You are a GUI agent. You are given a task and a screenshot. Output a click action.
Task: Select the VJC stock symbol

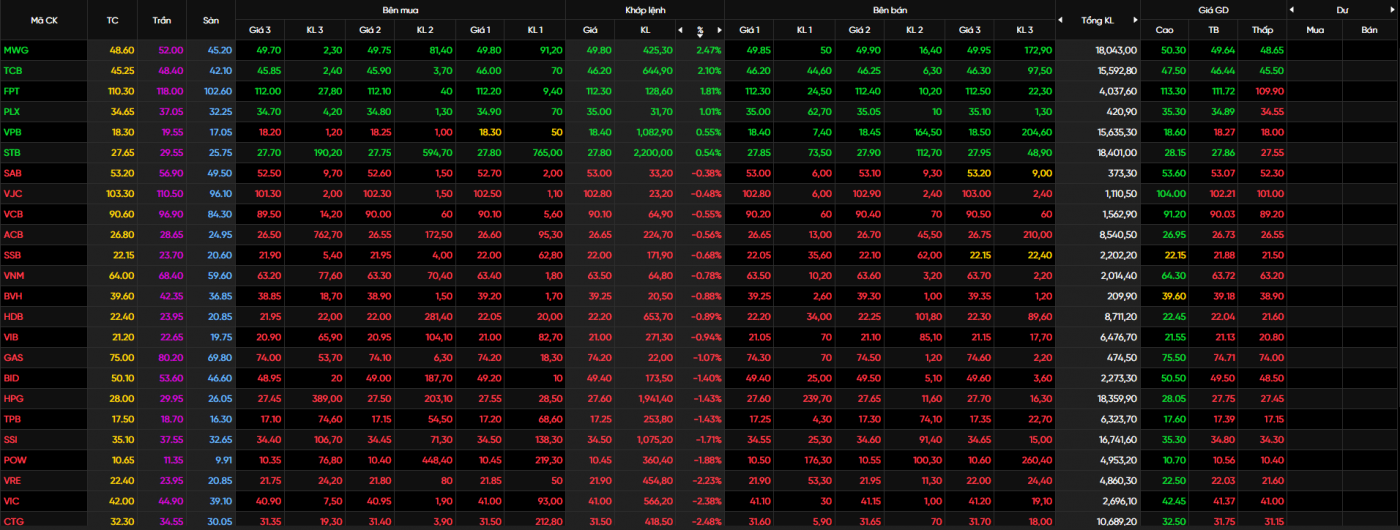pos(13,194)
